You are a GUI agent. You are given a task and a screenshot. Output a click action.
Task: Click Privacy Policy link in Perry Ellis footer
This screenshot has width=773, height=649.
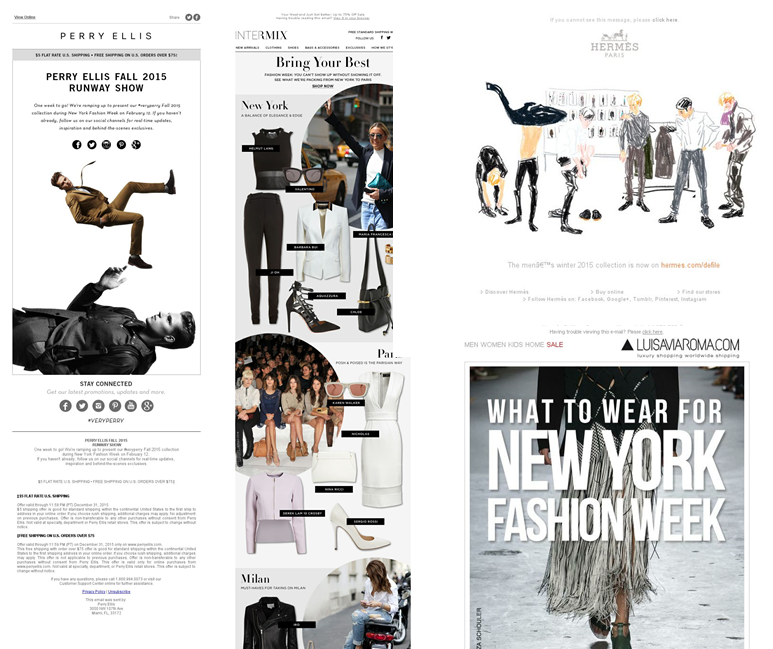point(94,591)
